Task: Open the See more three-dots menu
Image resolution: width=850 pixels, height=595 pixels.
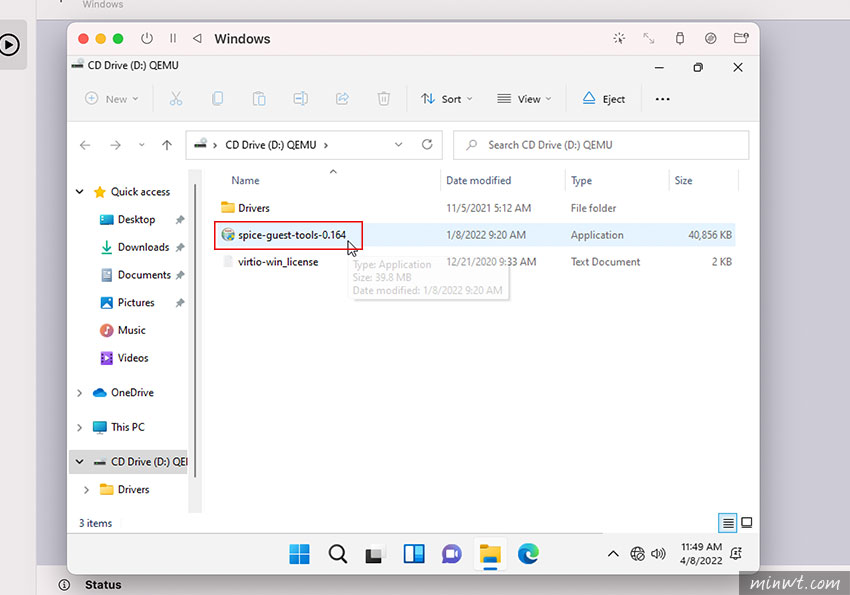Action: tap(662, 99)
